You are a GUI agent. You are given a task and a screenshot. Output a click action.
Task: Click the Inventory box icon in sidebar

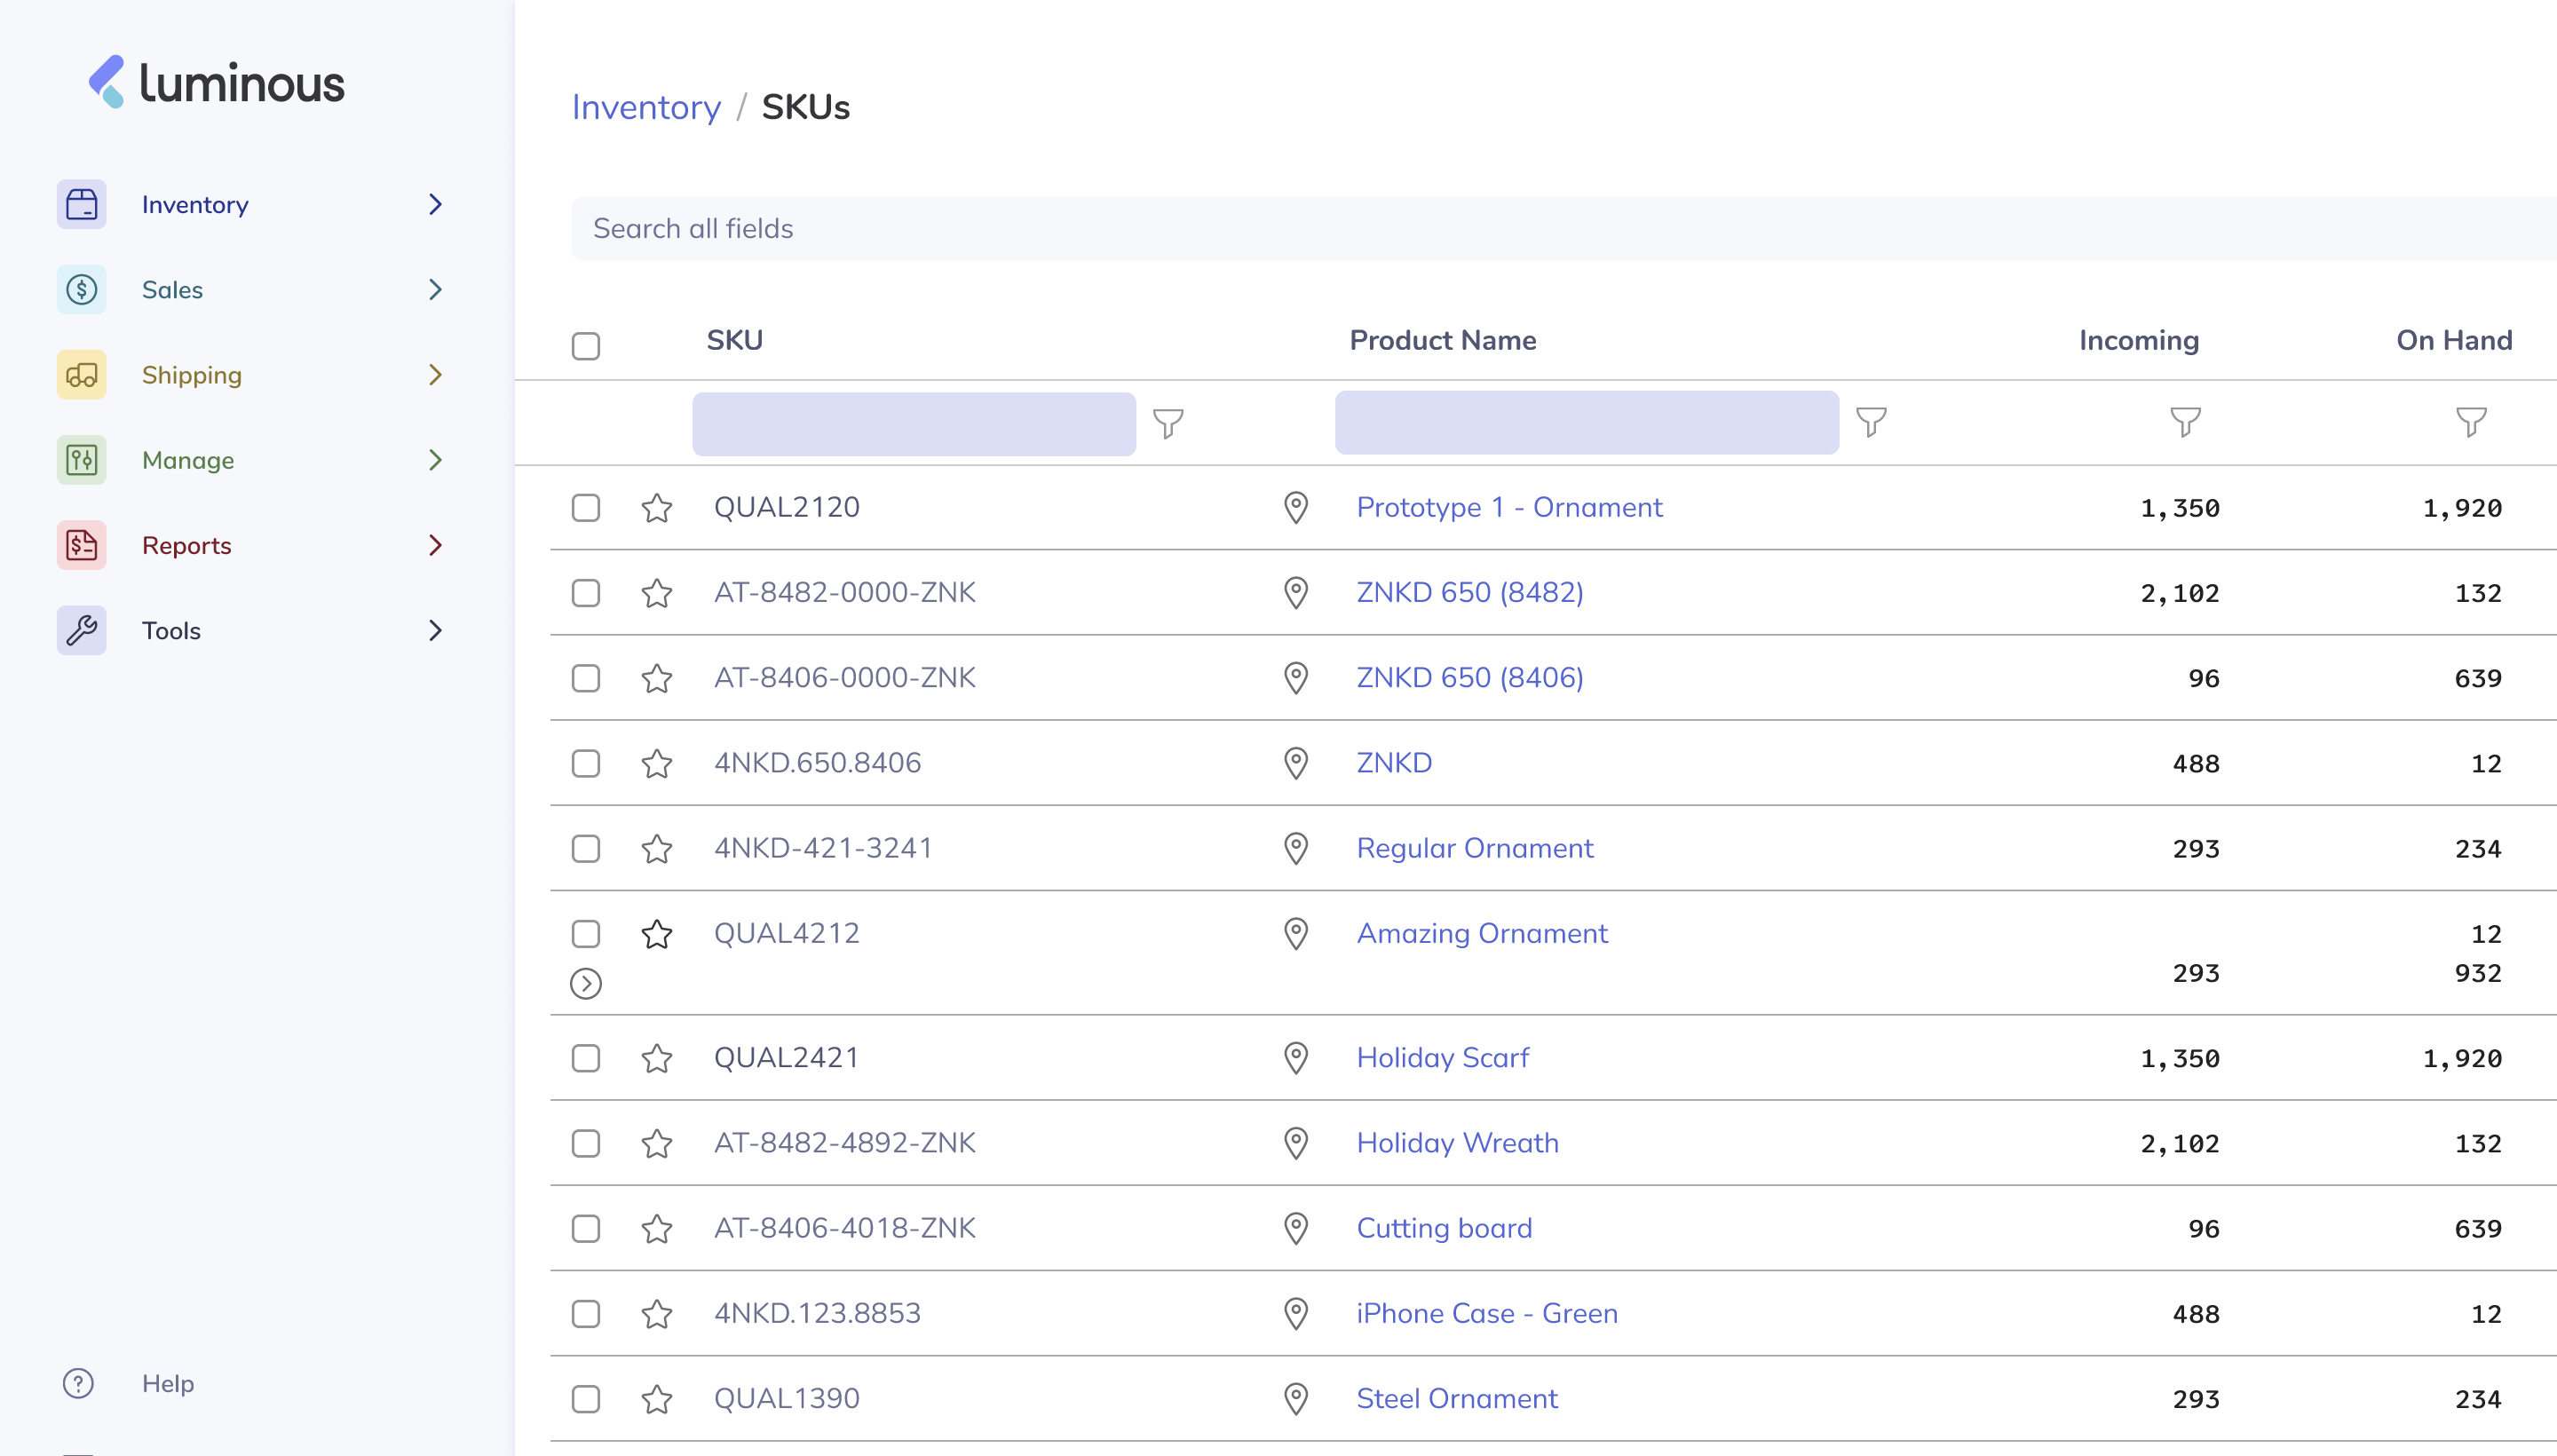pos(81,205)
